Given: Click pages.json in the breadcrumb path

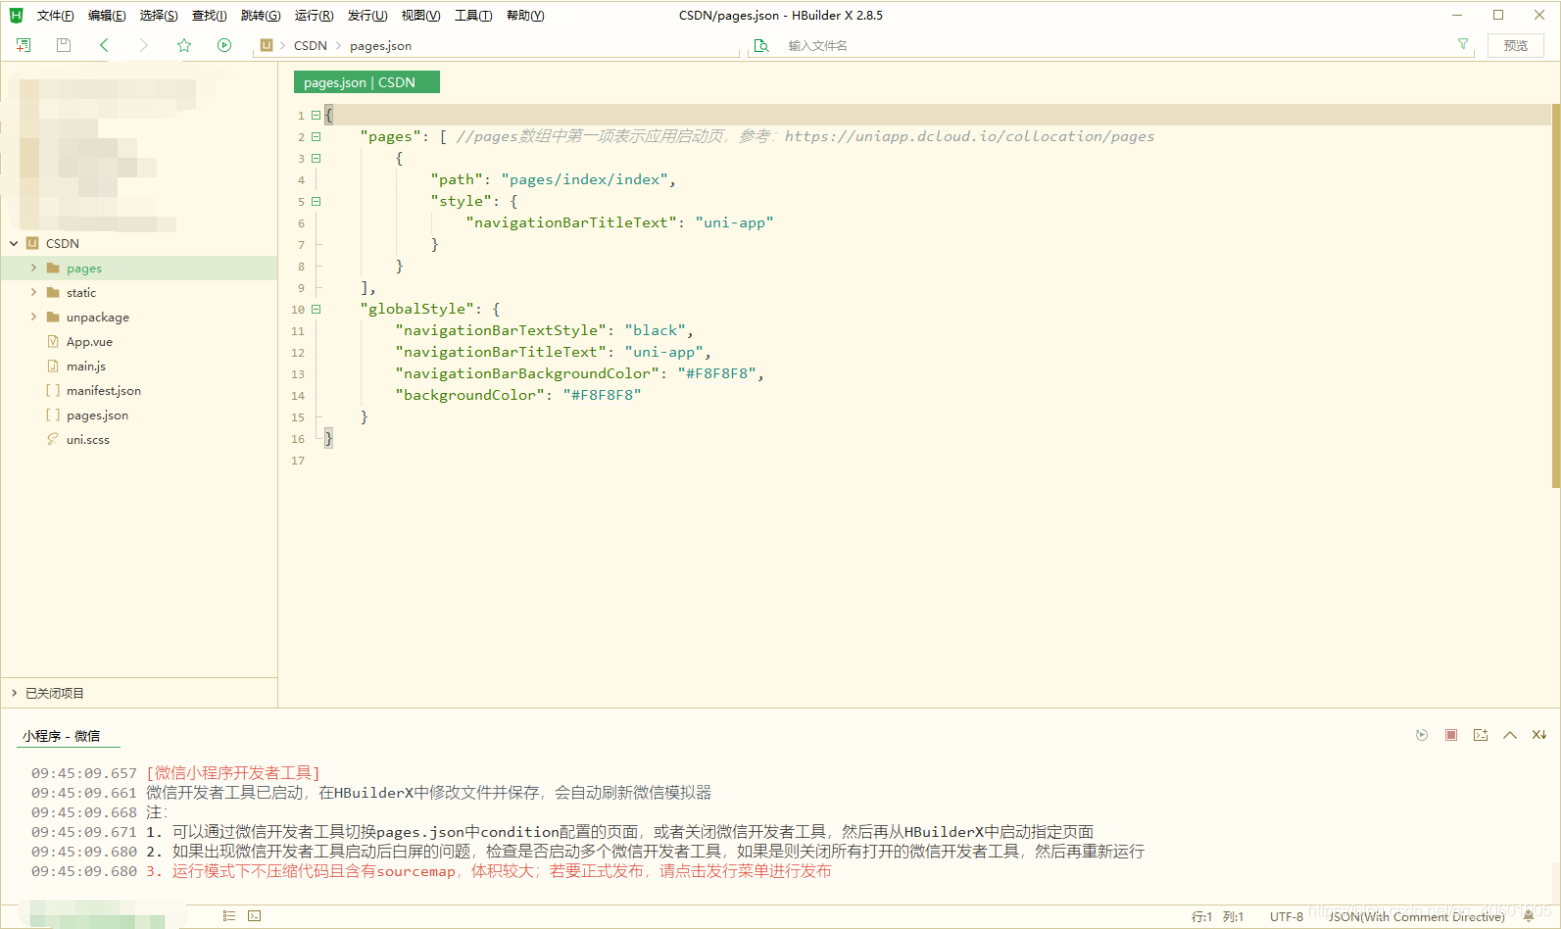Looking at the screenshot, I should click(x=381, y=45).
